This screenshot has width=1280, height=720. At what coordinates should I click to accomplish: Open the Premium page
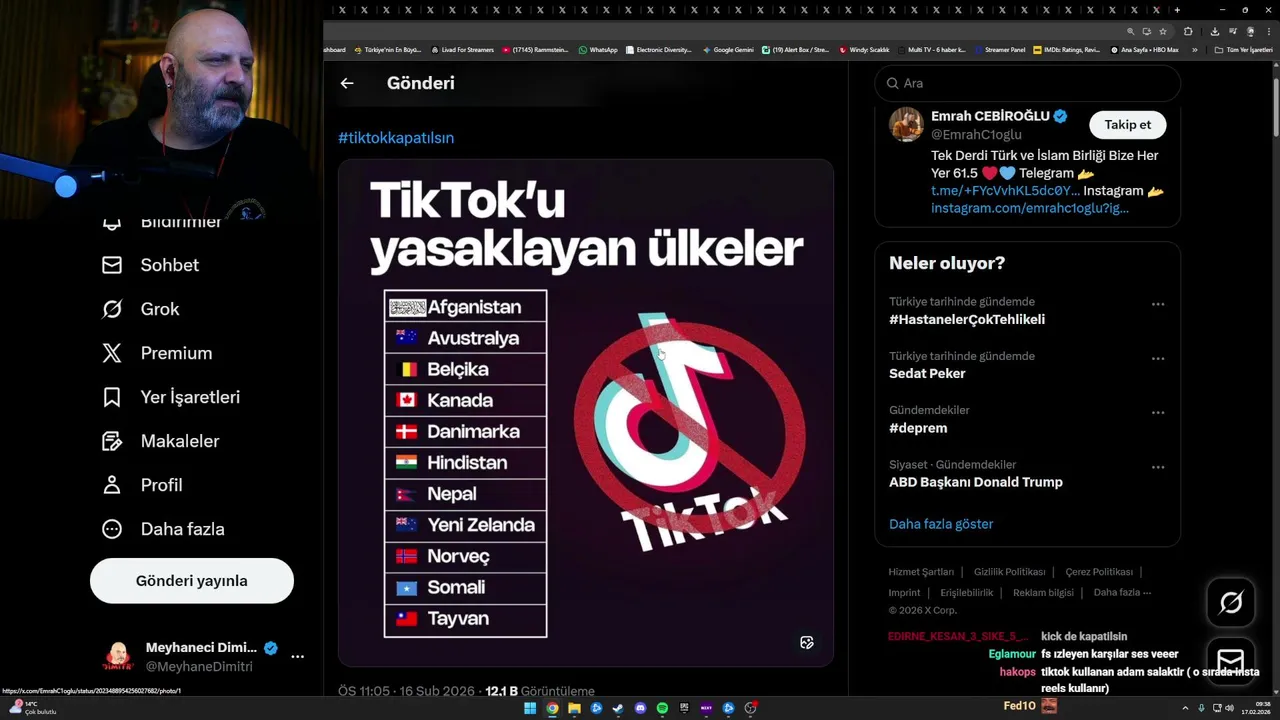click(157, 353)
